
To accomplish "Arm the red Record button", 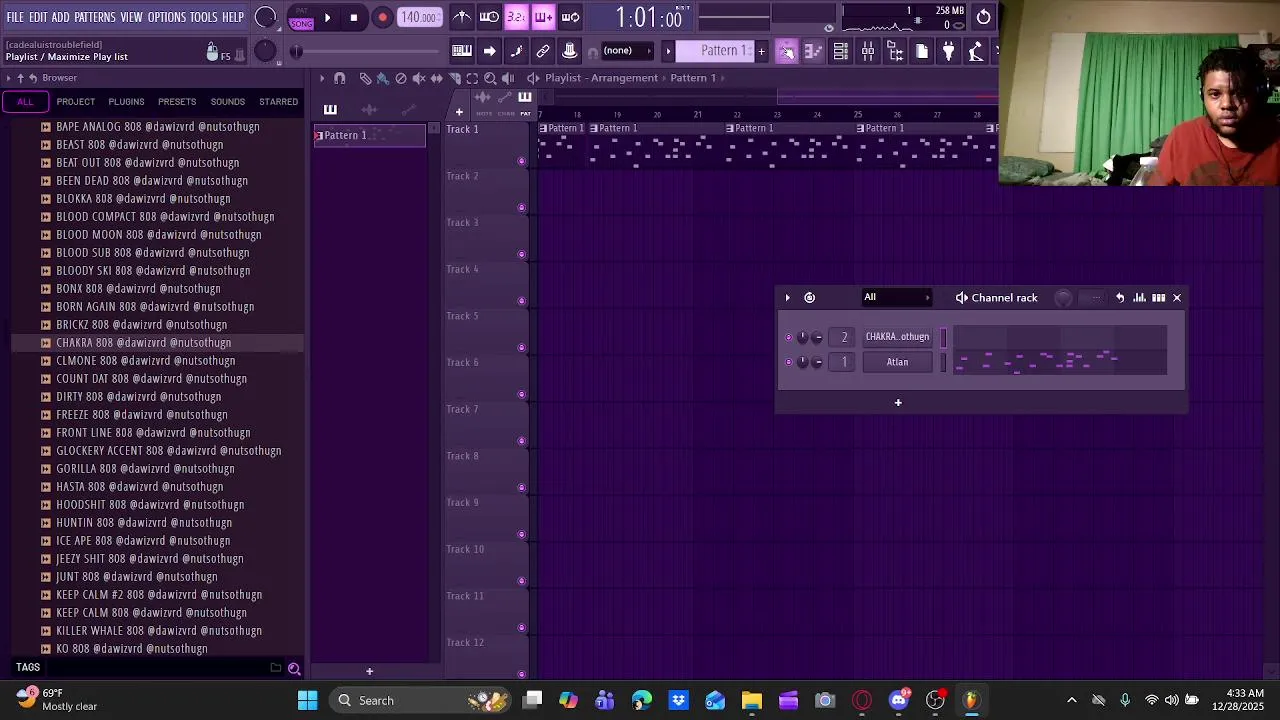I will [x=382, y=17].
